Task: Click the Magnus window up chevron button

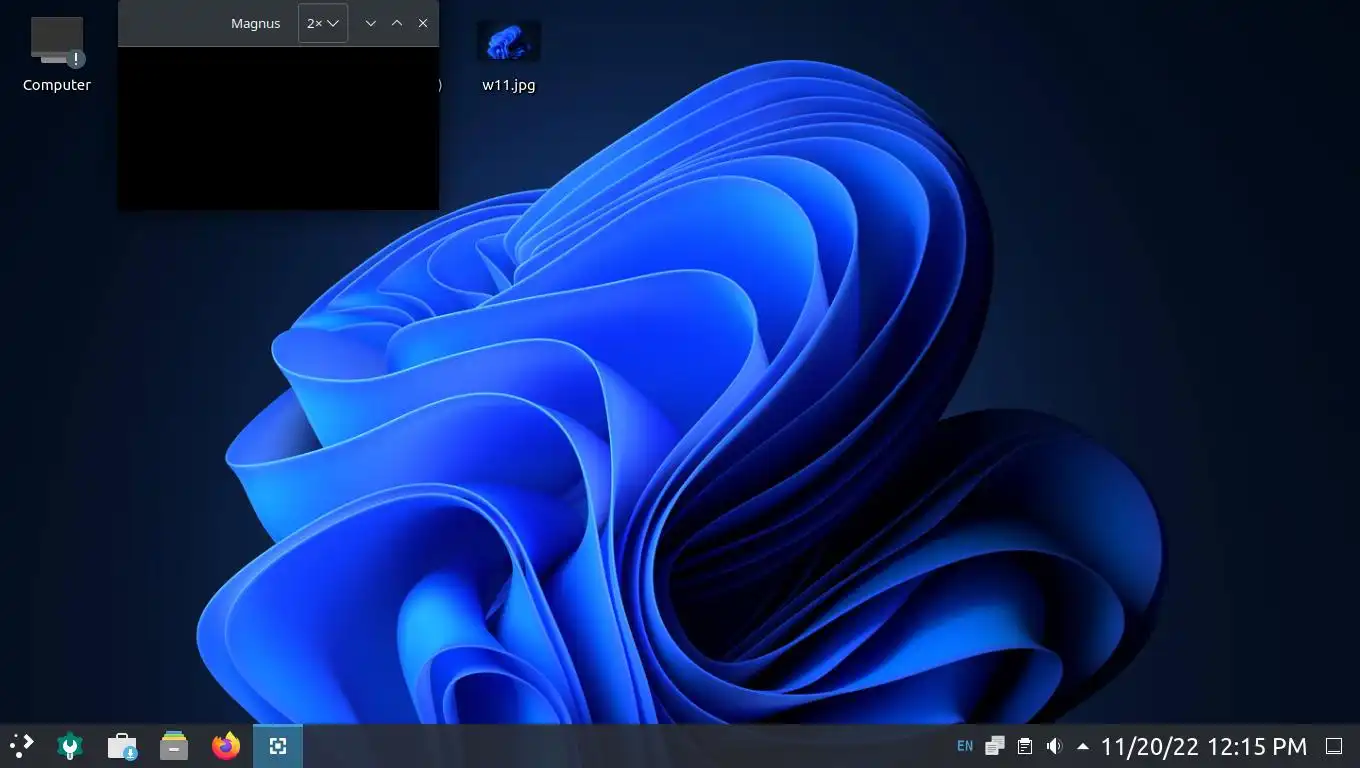Action: pos(397,23)
